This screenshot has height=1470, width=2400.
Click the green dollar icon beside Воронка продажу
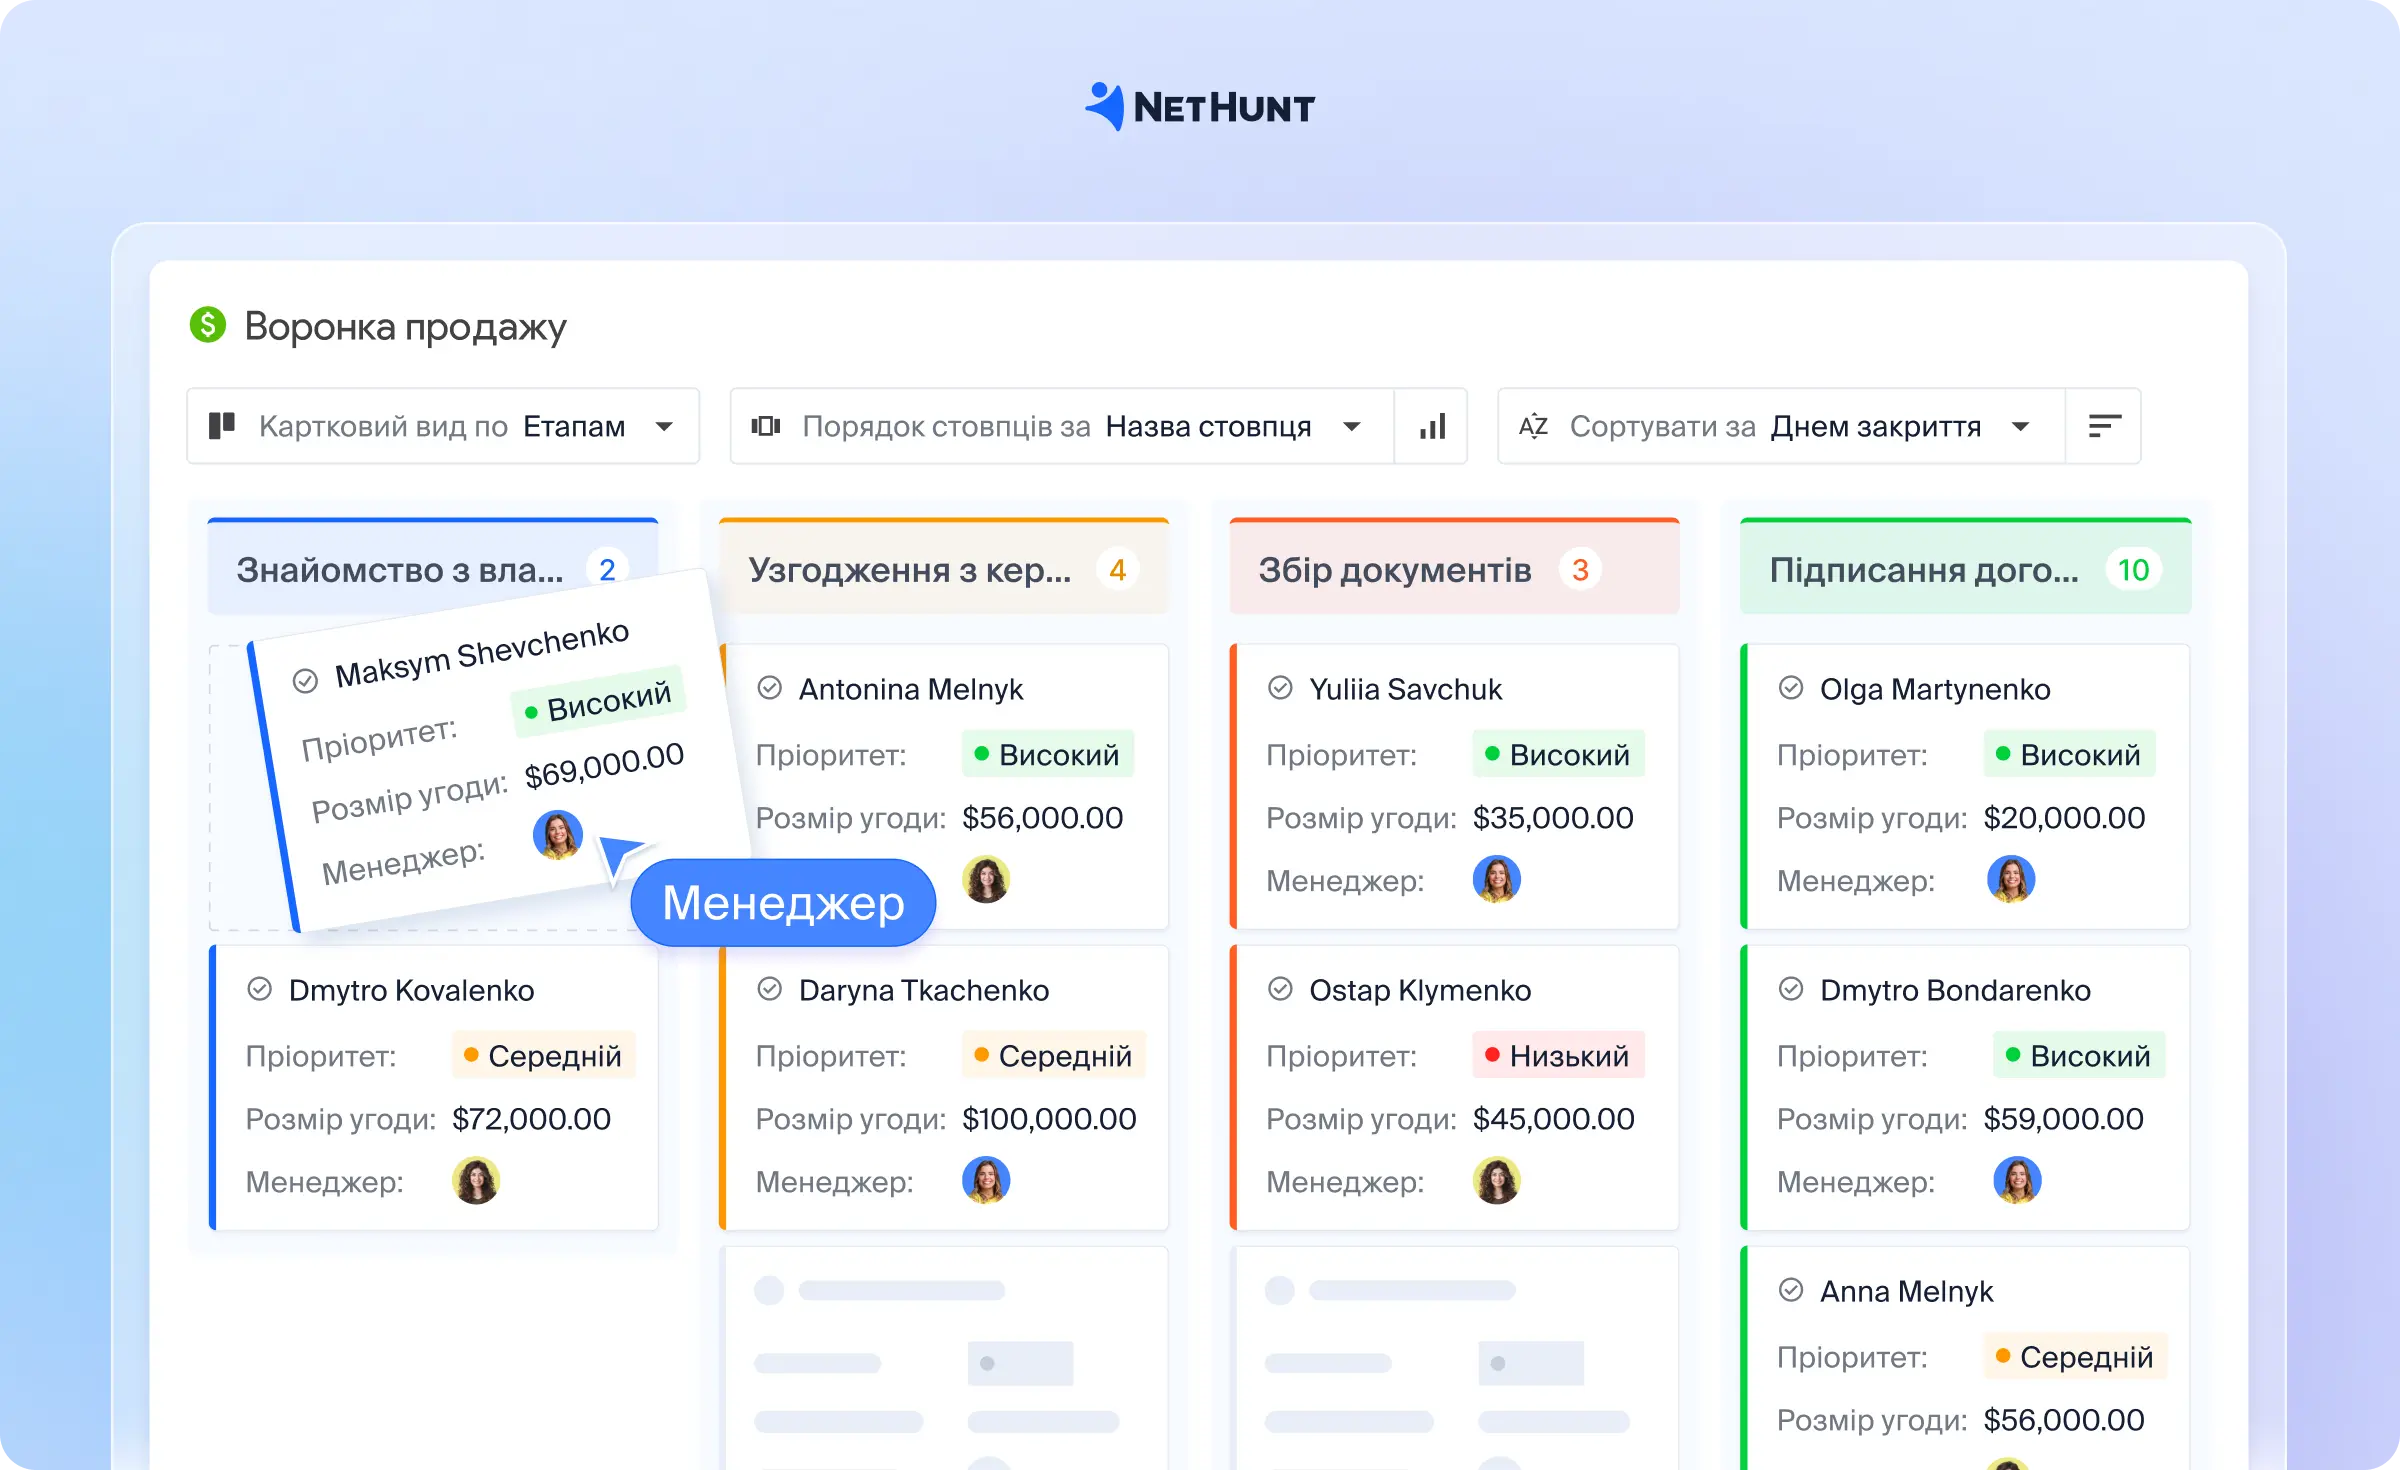coord(207,325)
